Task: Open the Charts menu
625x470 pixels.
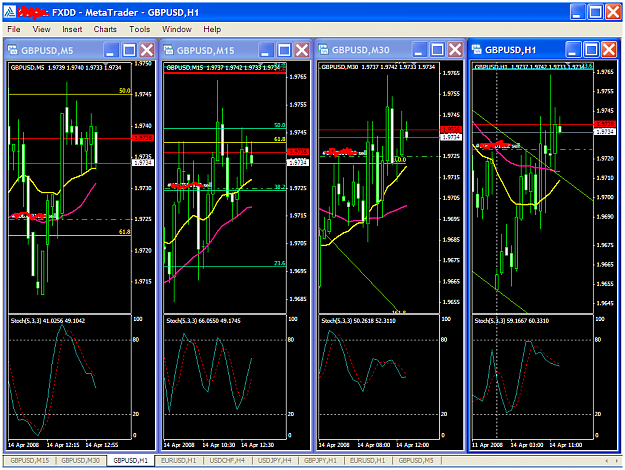Action: point(105,29)
